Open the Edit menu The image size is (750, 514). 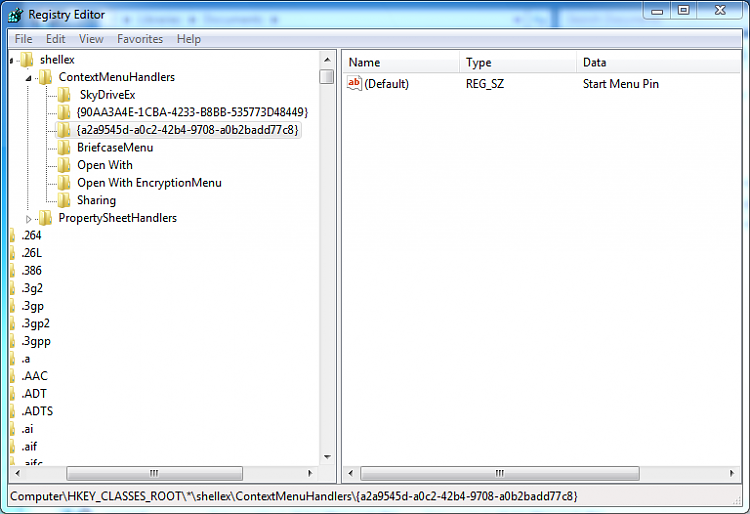coord(55,39)
